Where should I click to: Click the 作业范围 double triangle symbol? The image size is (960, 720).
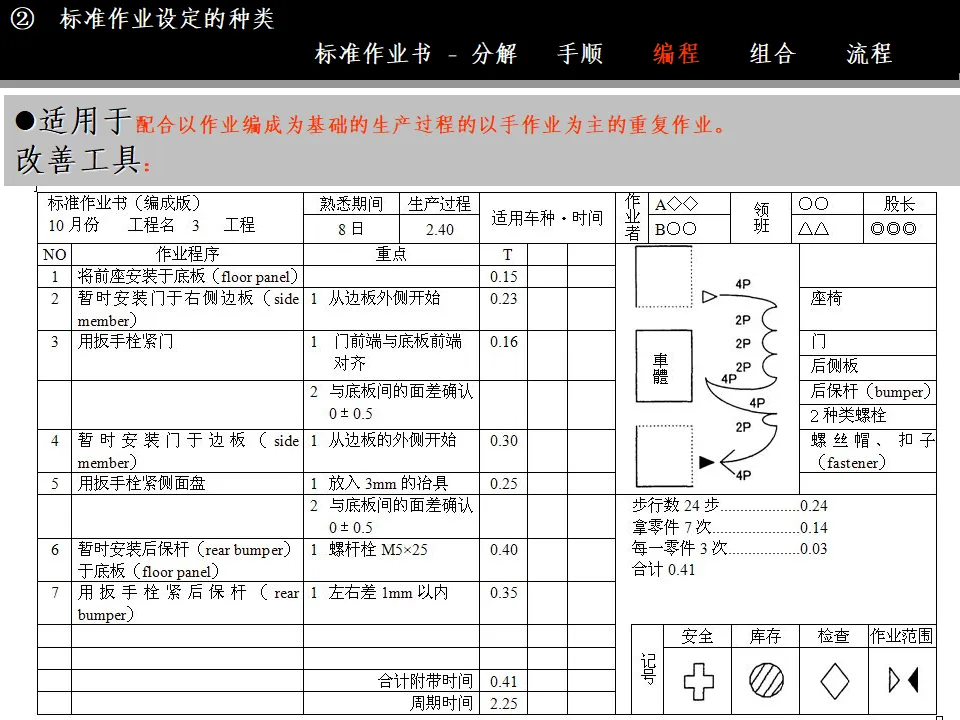tap(903, 680)
